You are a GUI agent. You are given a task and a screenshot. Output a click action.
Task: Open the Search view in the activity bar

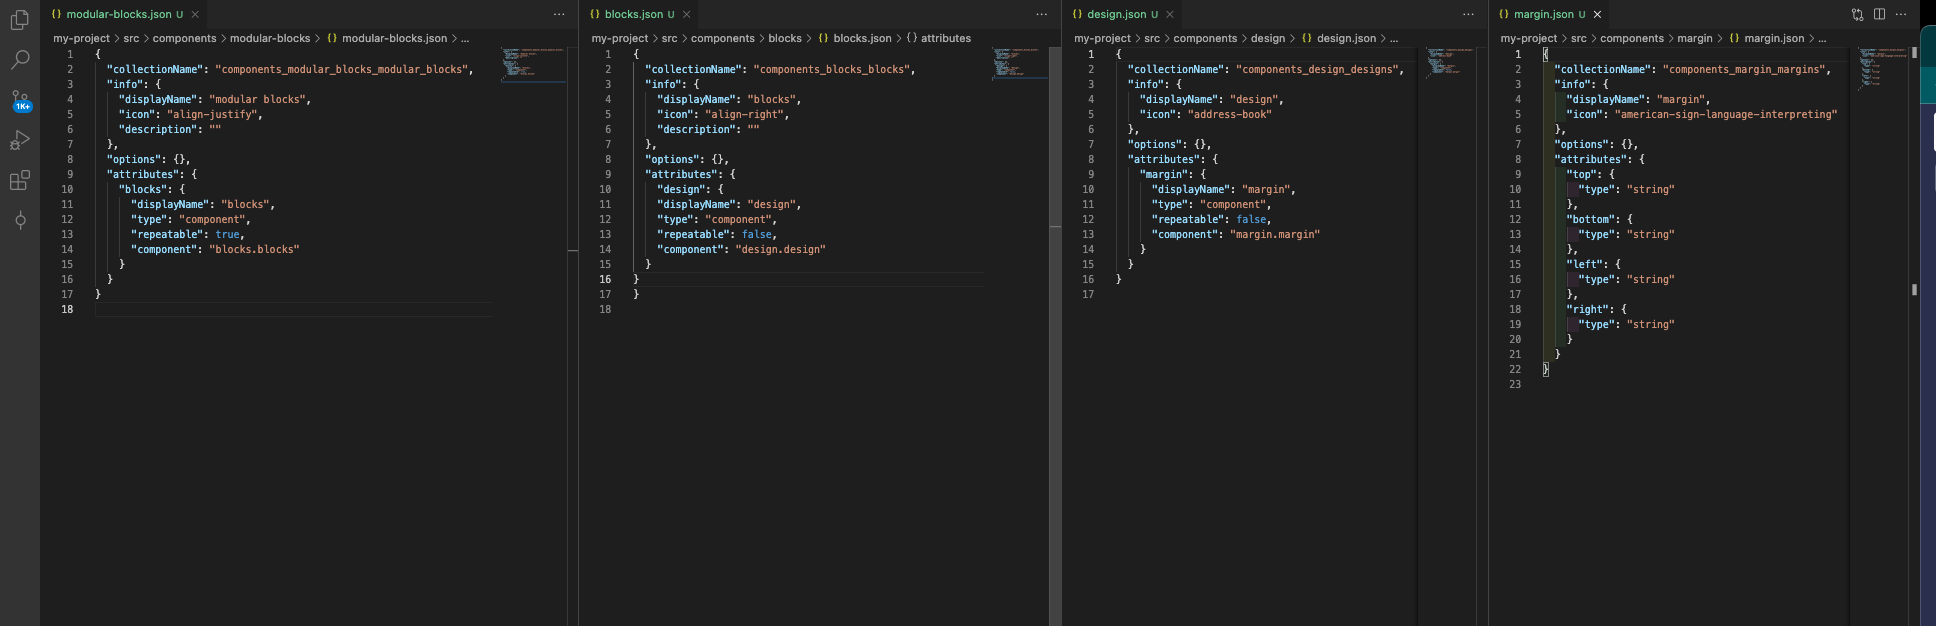pyautogui.click(x=19, y=60)
